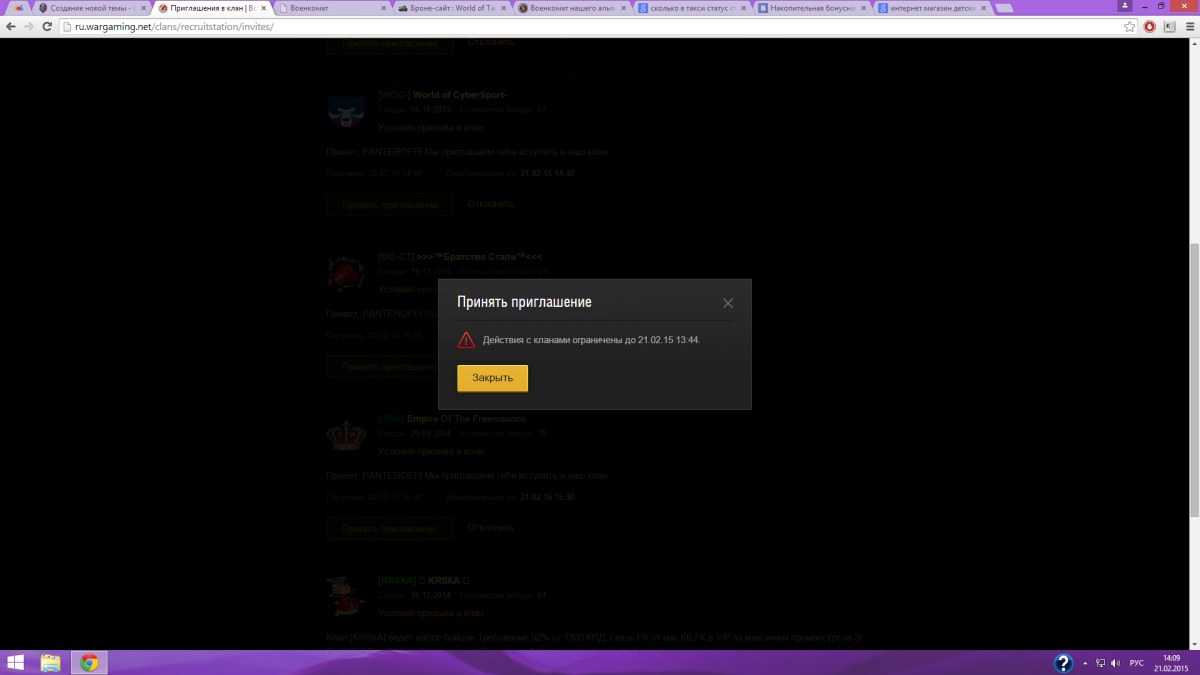Click the KR0XA clan logo

[346, 597]
